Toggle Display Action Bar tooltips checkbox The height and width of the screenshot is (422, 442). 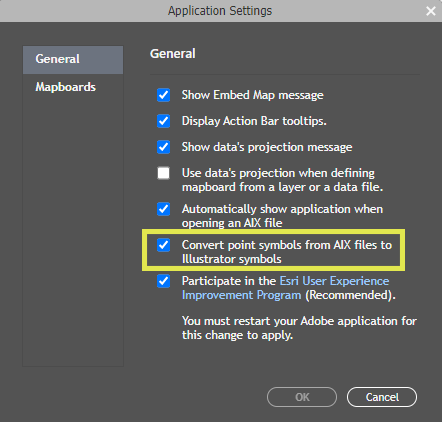click(163, 121)
